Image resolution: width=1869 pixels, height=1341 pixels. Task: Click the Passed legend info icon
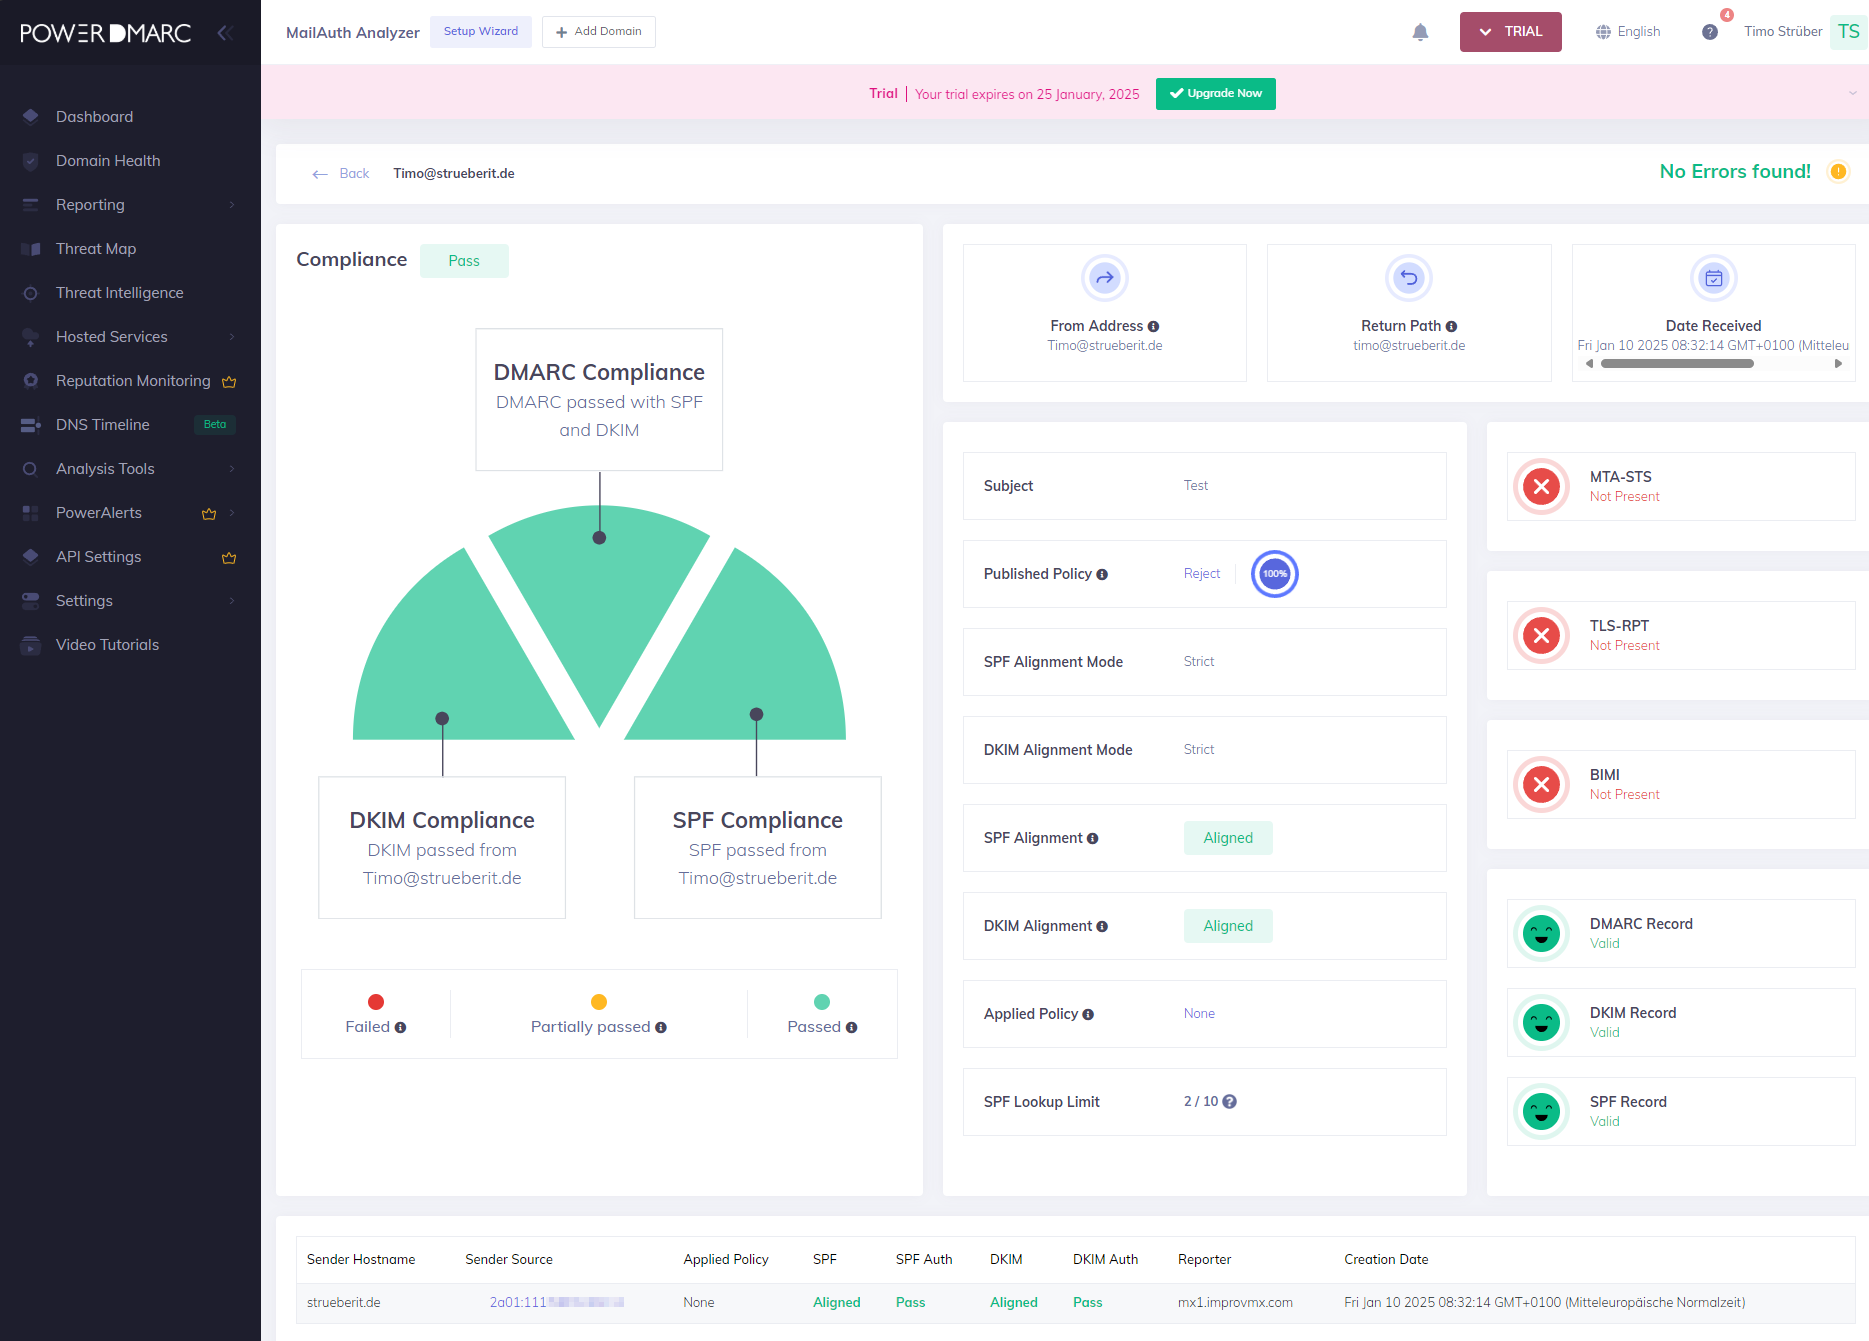pyautogui.click(x=852, y=1028)
